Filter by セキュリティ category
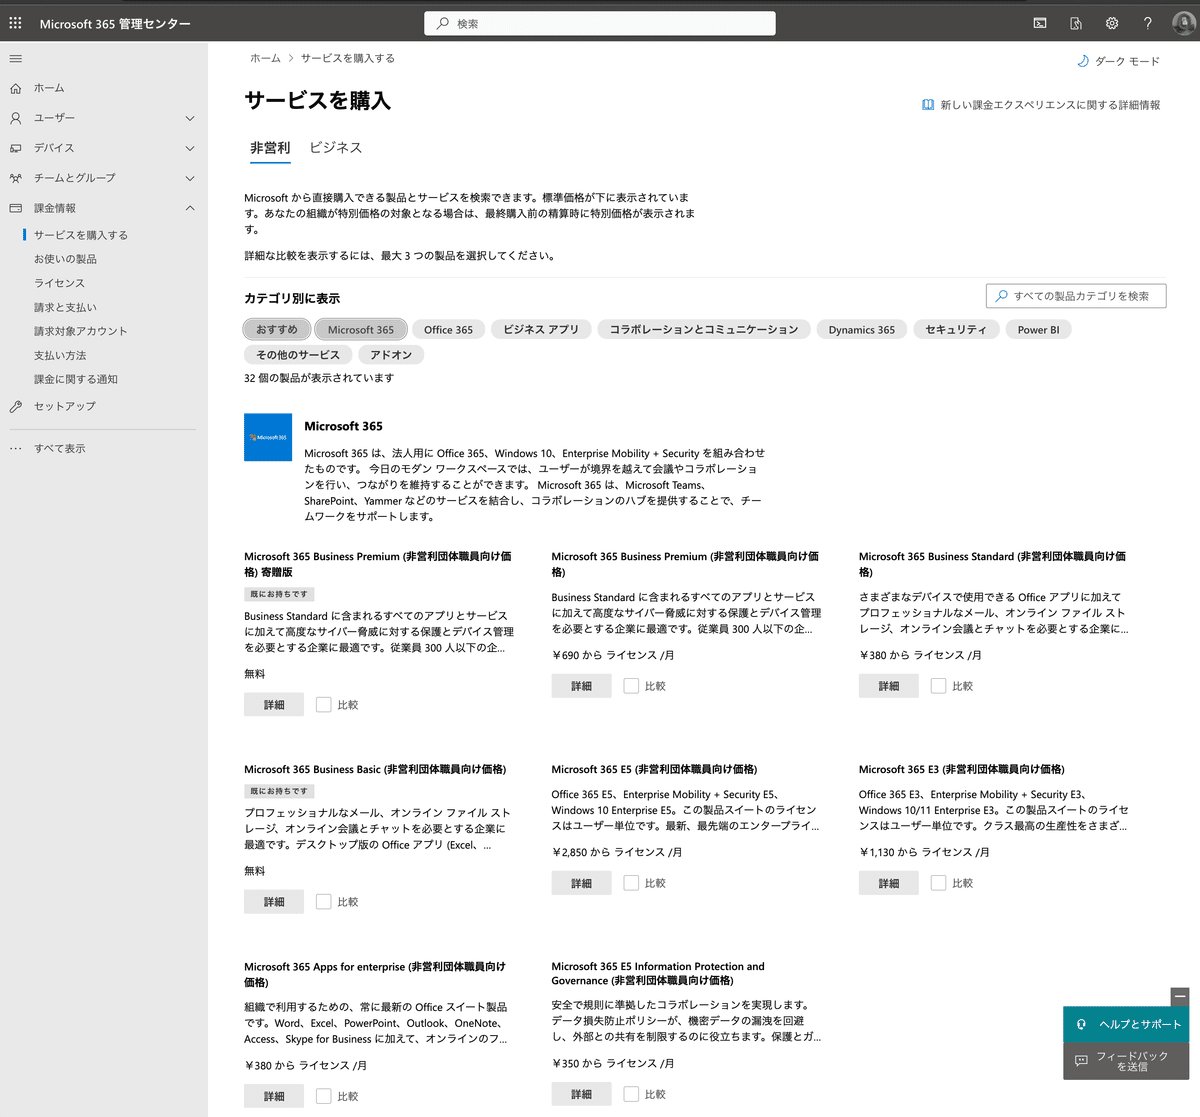 (956, 329)
